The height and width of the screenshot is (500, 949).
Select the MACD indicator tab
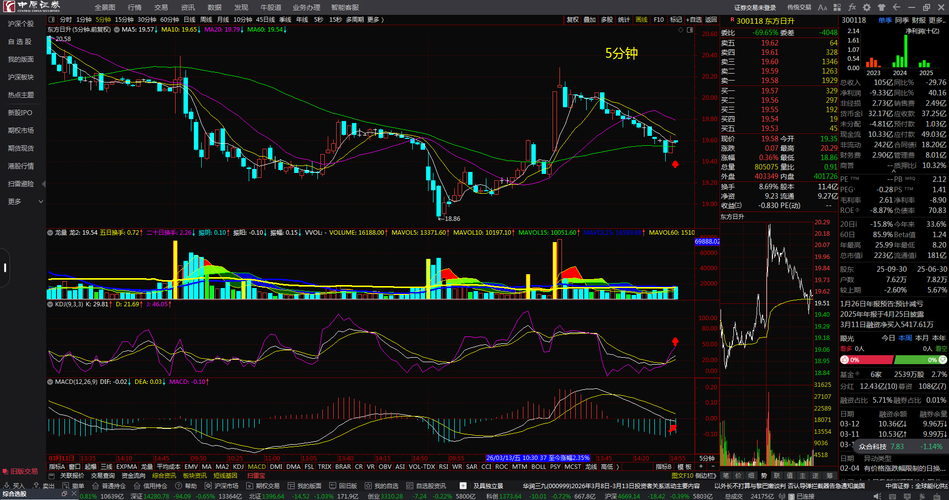point(257,467)
